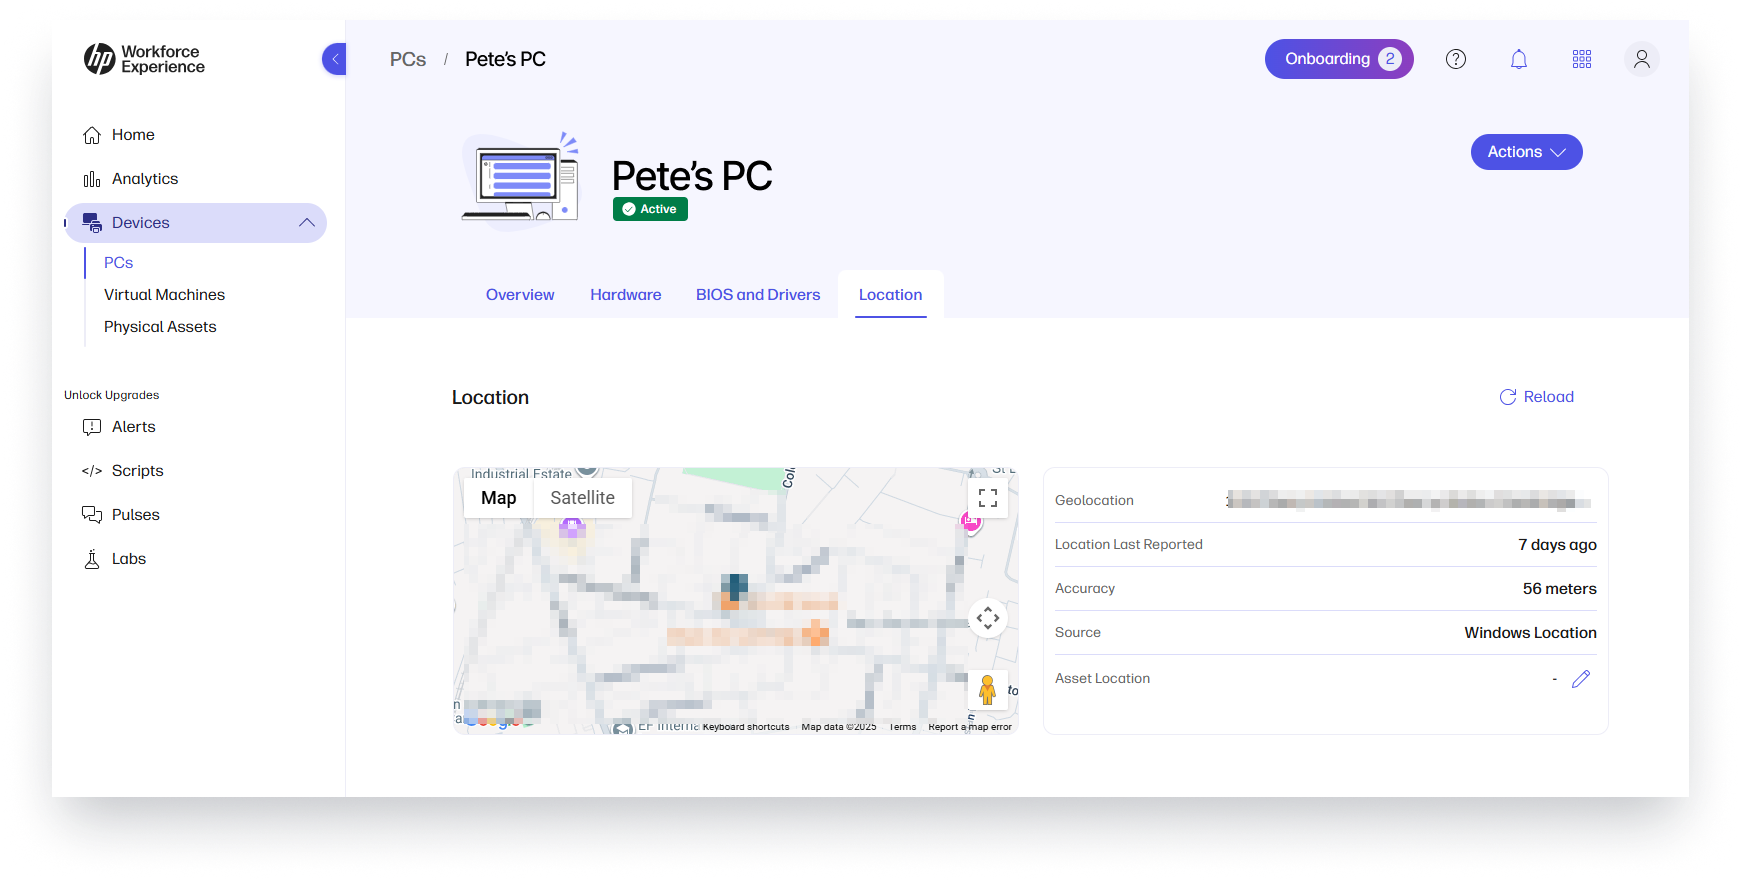The width and height of the screenshot is (1741, 881).
Task: Reload the location data
Action: (x=1537, y=397)
